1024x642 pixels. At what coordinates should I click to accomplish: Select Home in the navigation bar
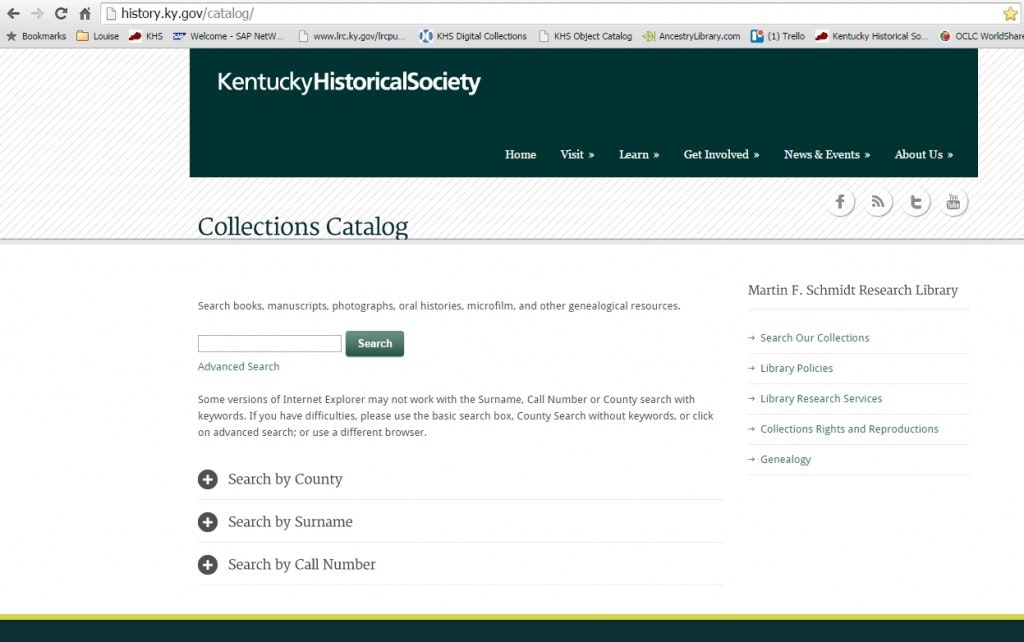click(x=520, y=155)
